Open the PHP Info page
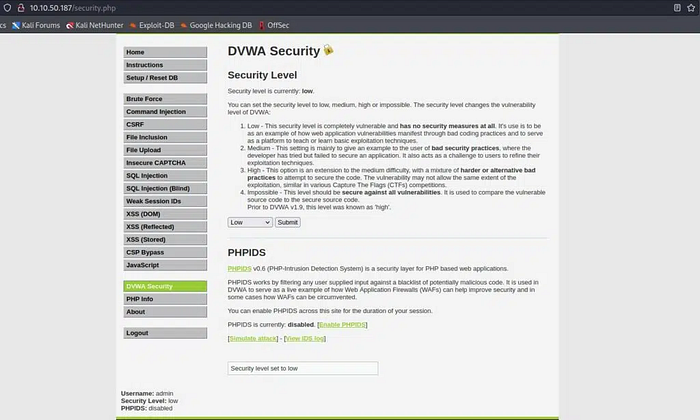The image size is (700, 420). 165,299
